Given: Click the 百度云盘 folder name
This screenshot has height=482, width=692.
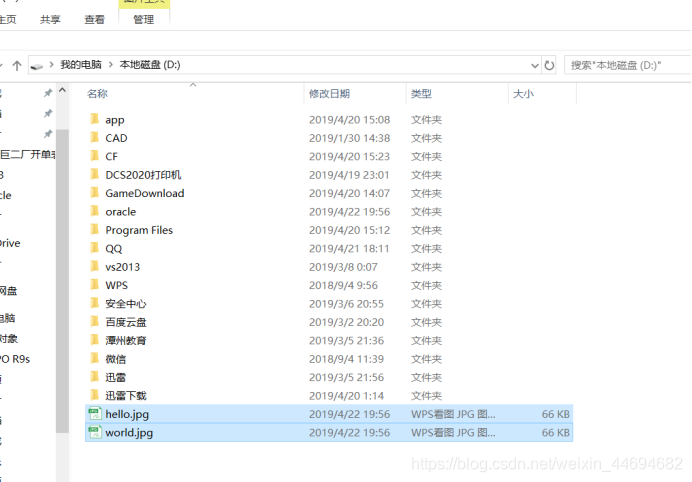Looking at the screenshot, I should [x=126, y=322].
